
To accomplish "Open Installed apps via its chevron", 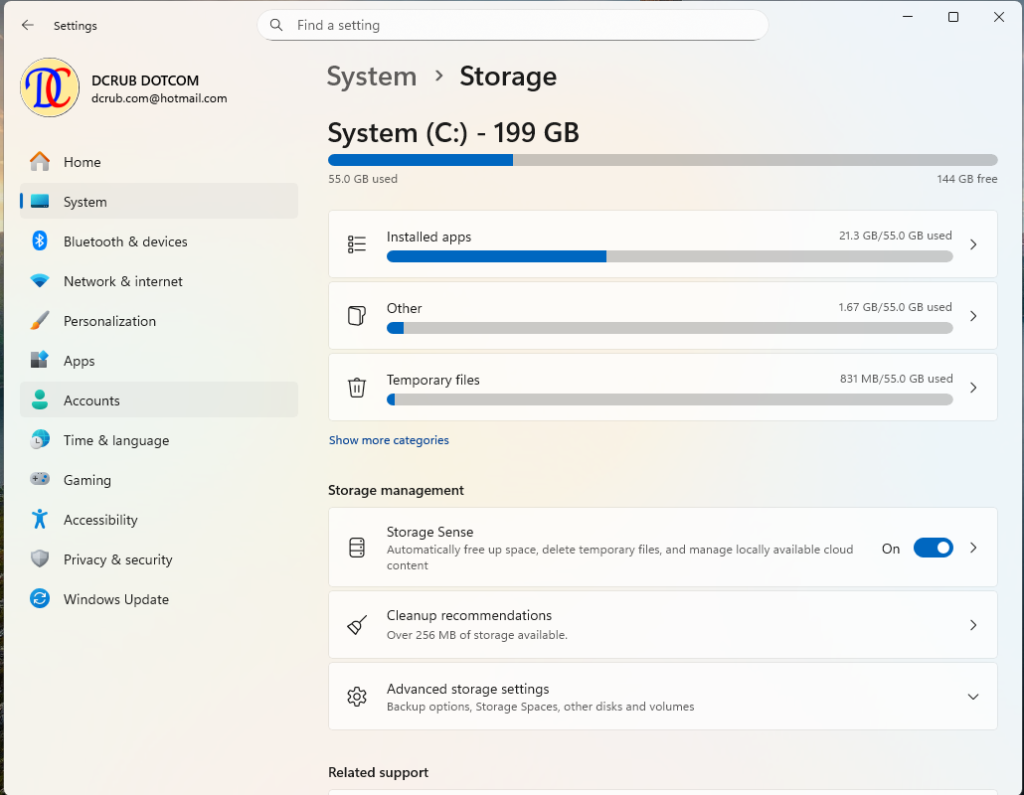I will tap(973, 244).
